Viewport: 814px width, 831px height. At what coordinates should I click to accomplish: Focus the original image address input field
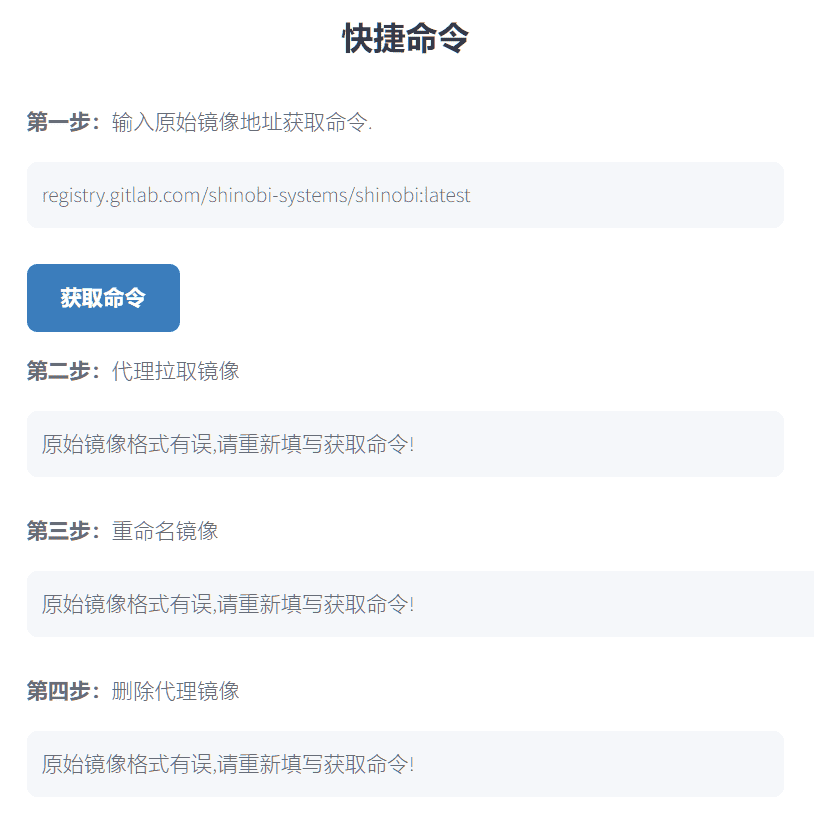405,195
